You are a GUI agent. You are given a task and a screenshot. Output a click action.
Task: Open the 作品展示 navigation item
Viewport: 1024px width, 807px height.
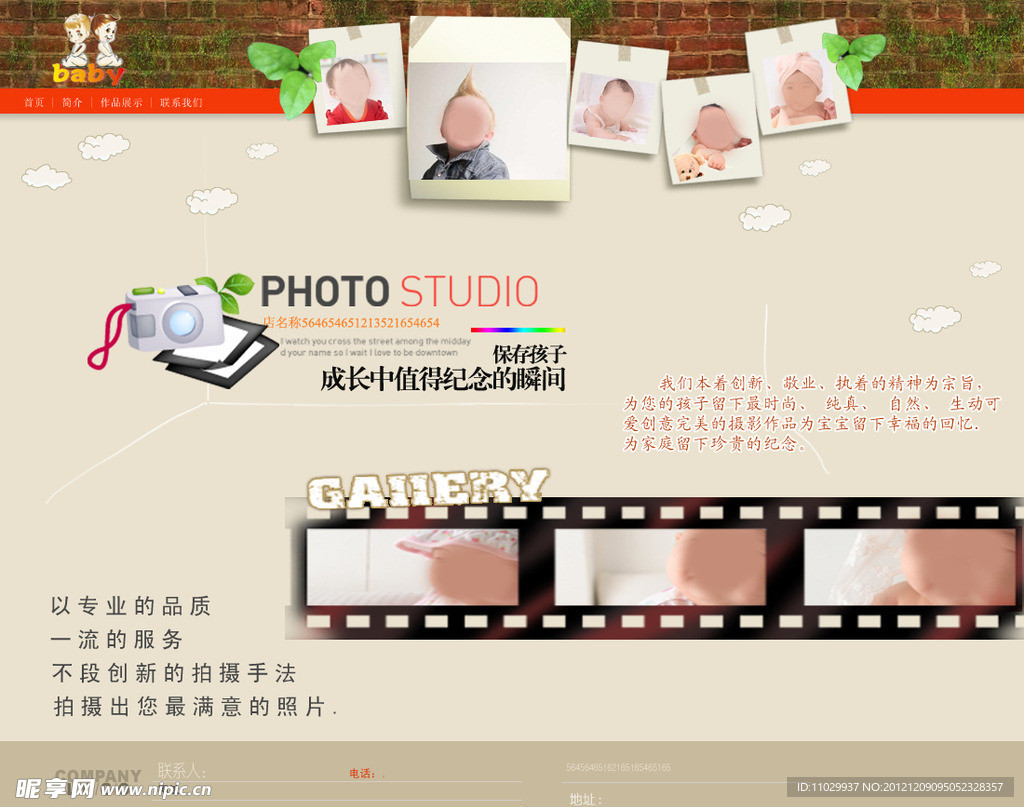[x=121, y=102]
